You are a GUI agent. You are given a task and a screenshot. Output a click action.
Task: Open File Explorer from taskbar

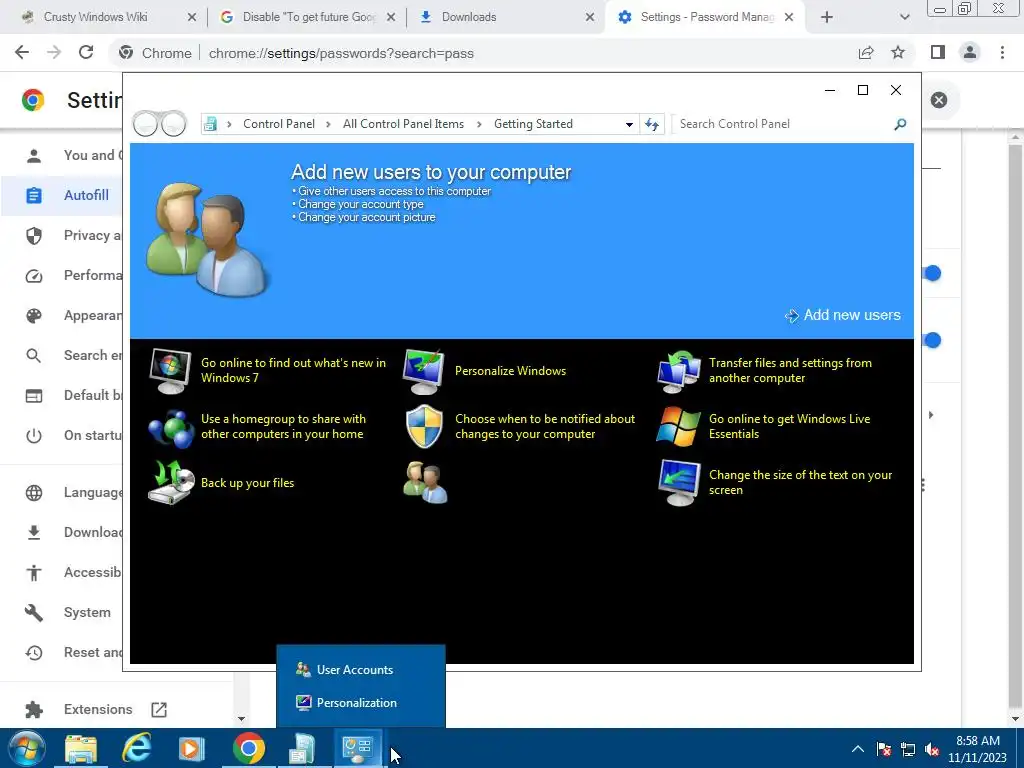coord(81,748)
